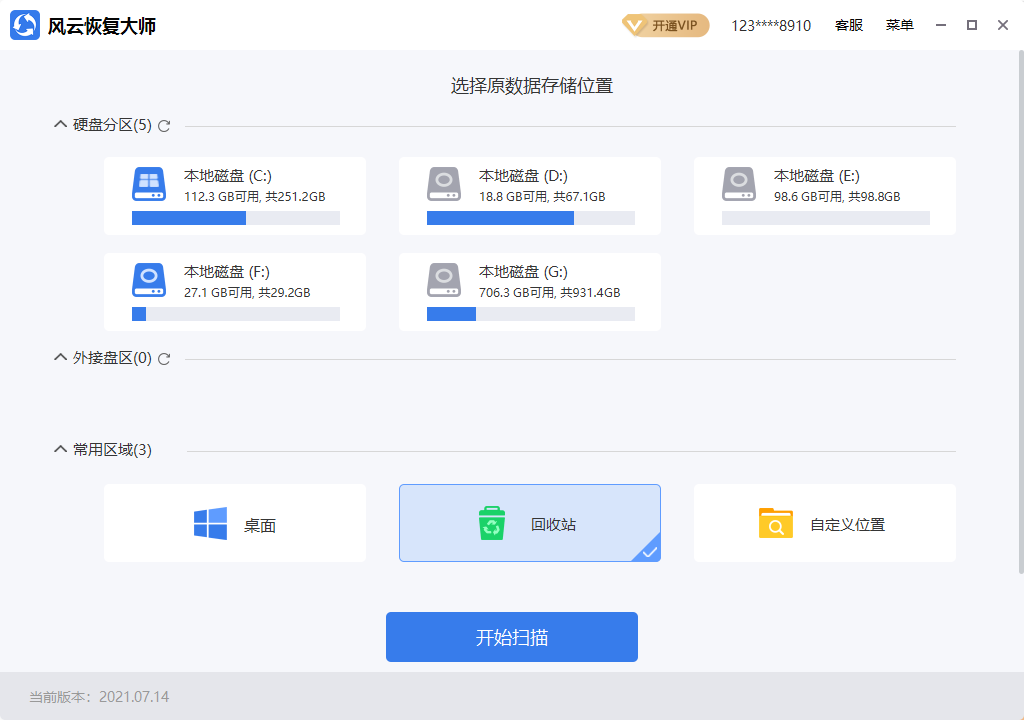
Task: Refresh the 硬盘分区 partition list
Action: tap(164, 125)
